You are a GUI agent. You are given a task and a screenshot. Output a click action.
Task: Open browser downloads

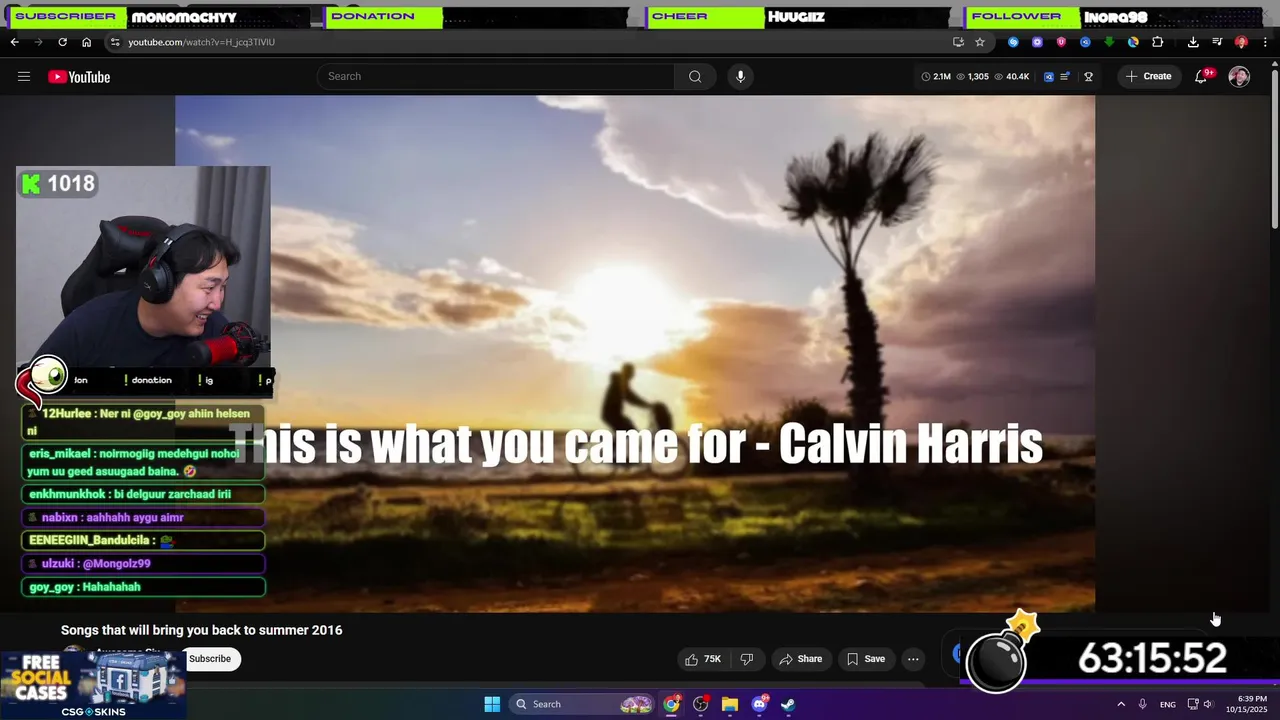point(1193,42)
